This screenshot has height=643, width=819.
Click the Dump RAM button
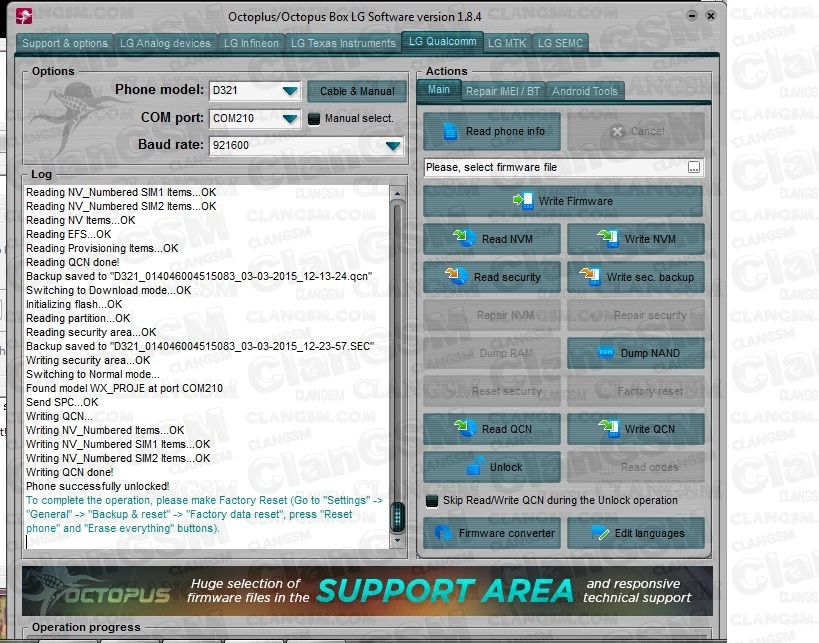tap(492, 353)
